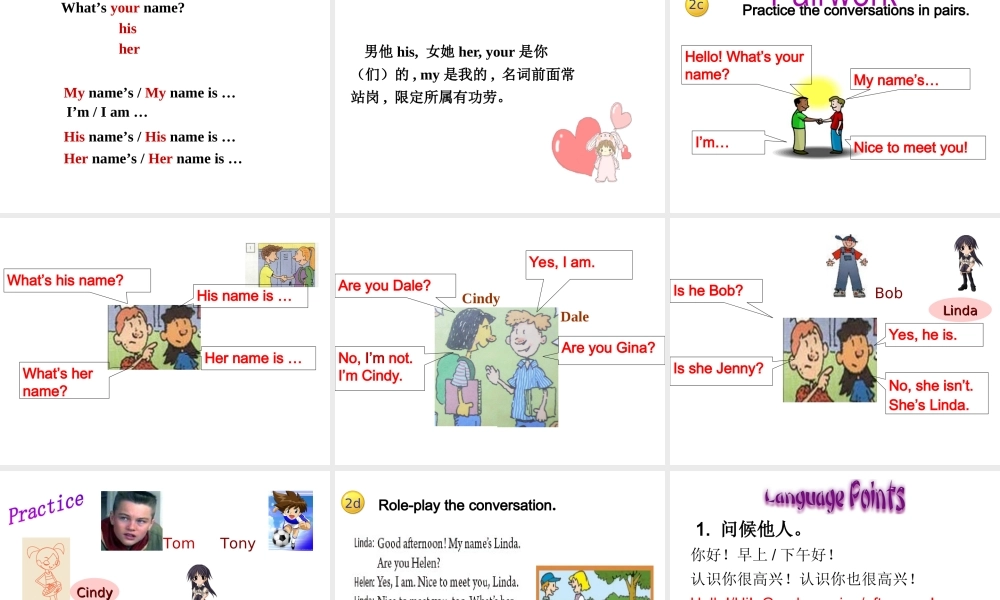Click the 2d yellow circle badge
The image size is (1000, 600).
[353, 503]
